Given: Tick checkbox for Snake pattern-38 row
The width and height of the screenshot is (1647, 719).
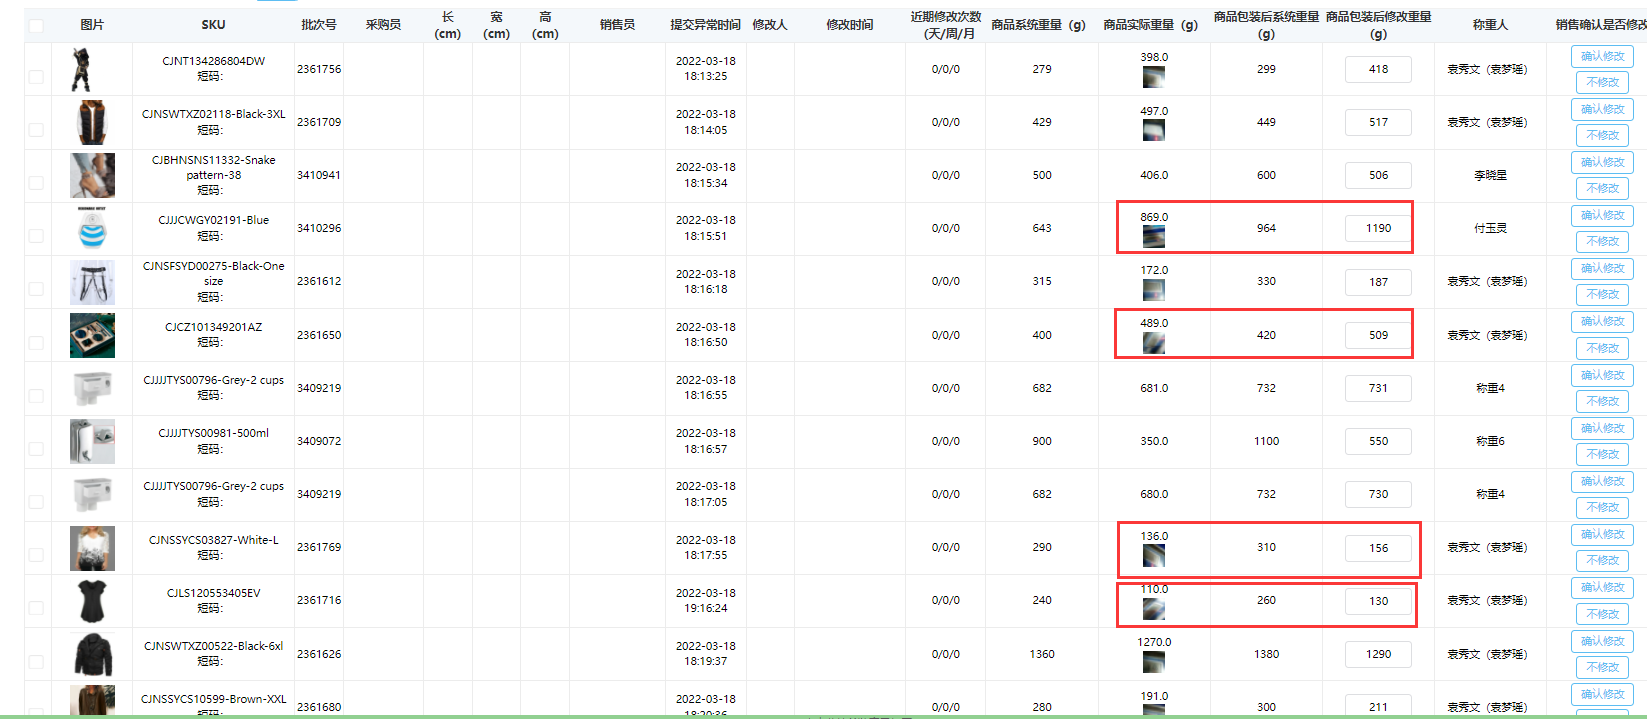Looking at the screenshot, I should point(36,183).
